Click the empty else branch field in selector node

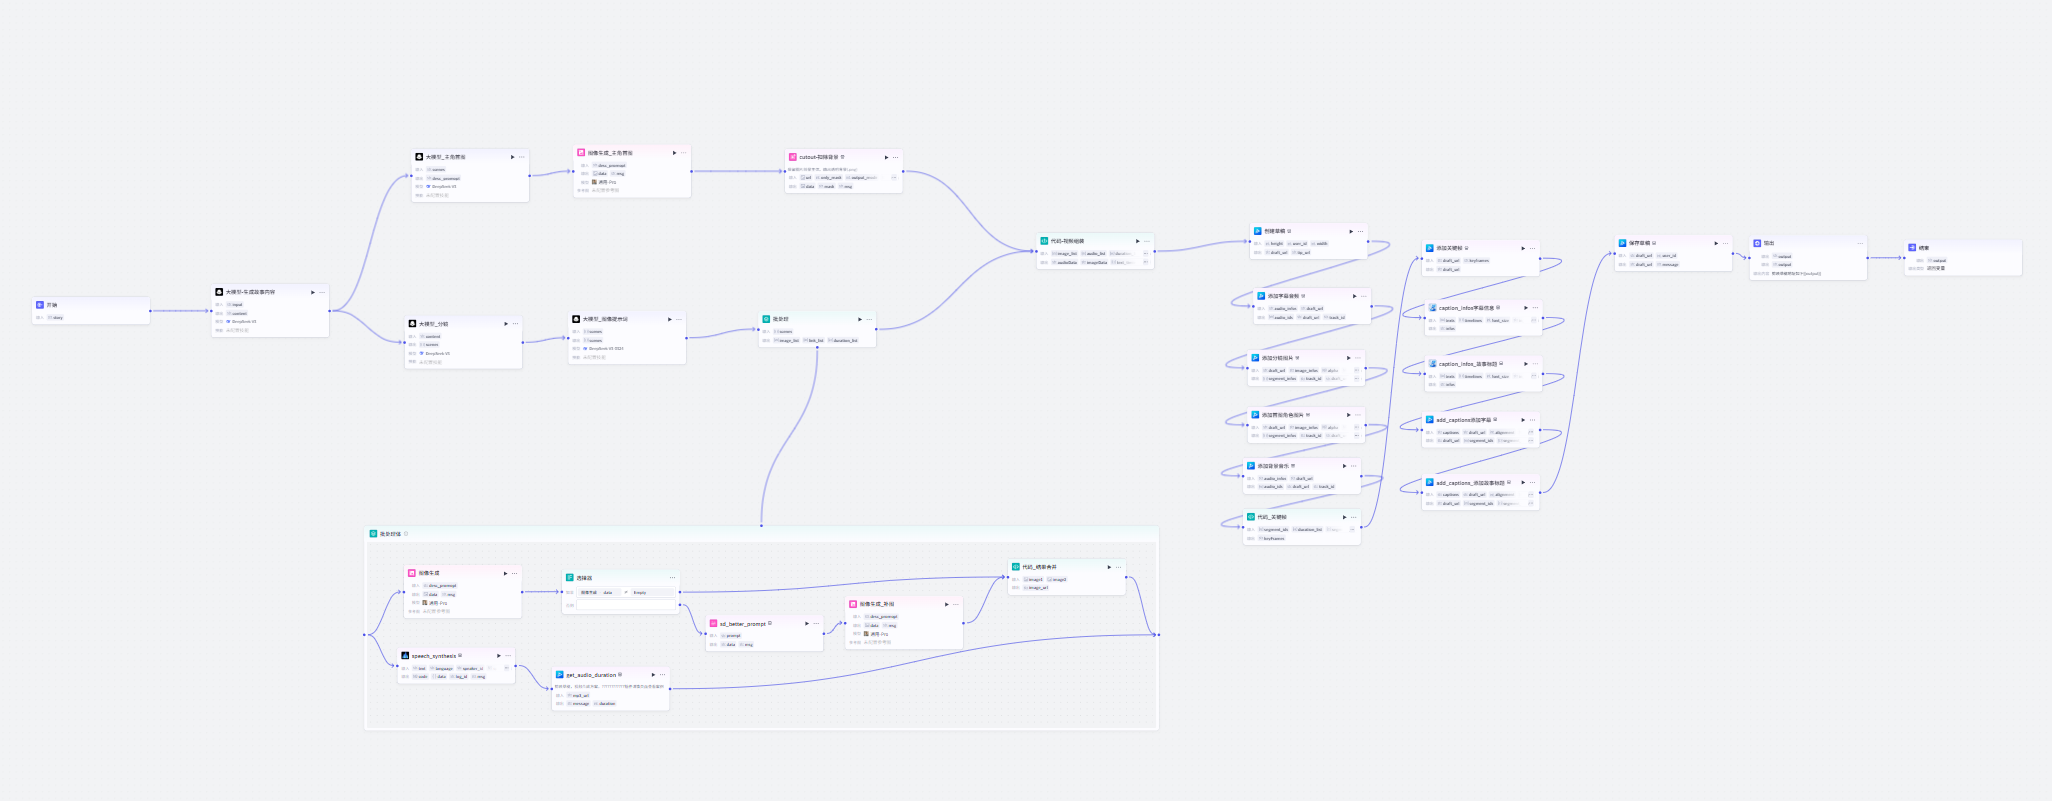626,605
